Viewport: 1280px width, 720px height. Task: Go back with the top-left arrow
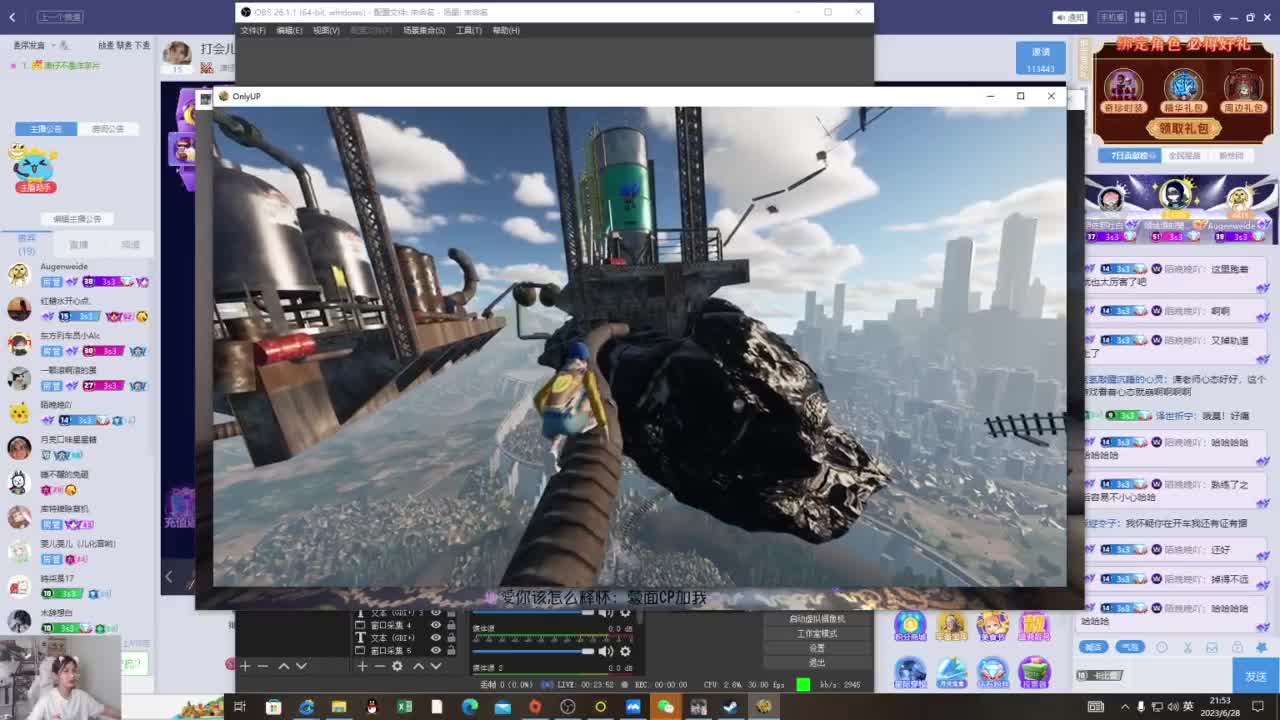tap(12, 17)
